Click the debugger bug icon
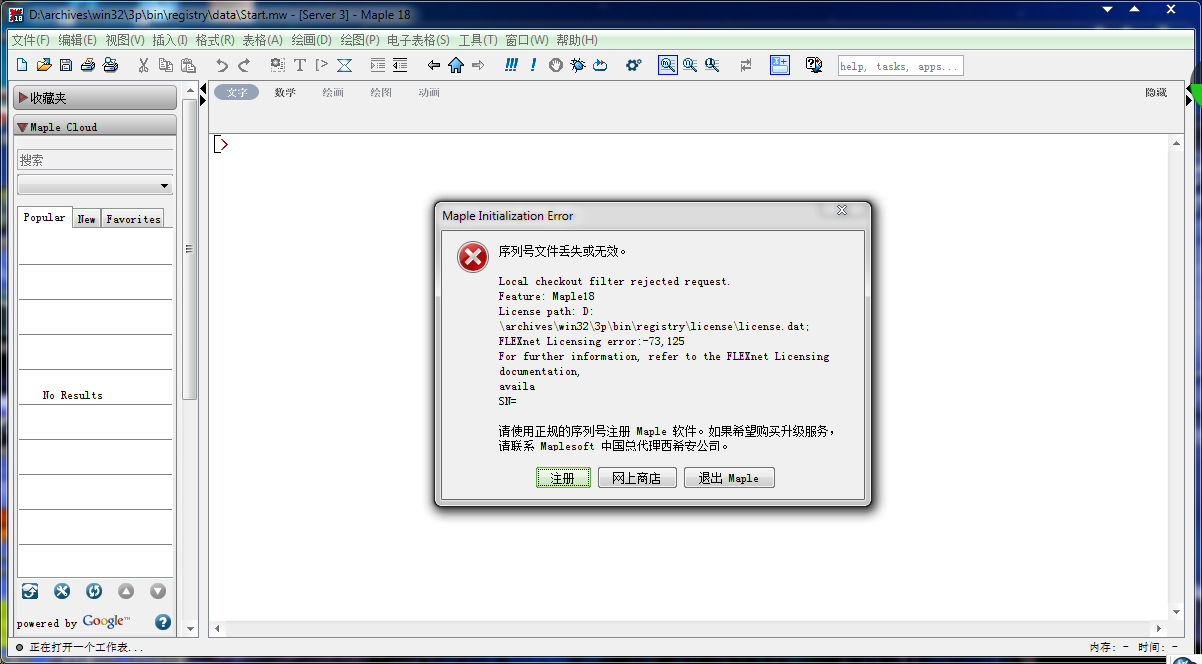This screenshot has width=1202, height=664. (x=578, y=66)
